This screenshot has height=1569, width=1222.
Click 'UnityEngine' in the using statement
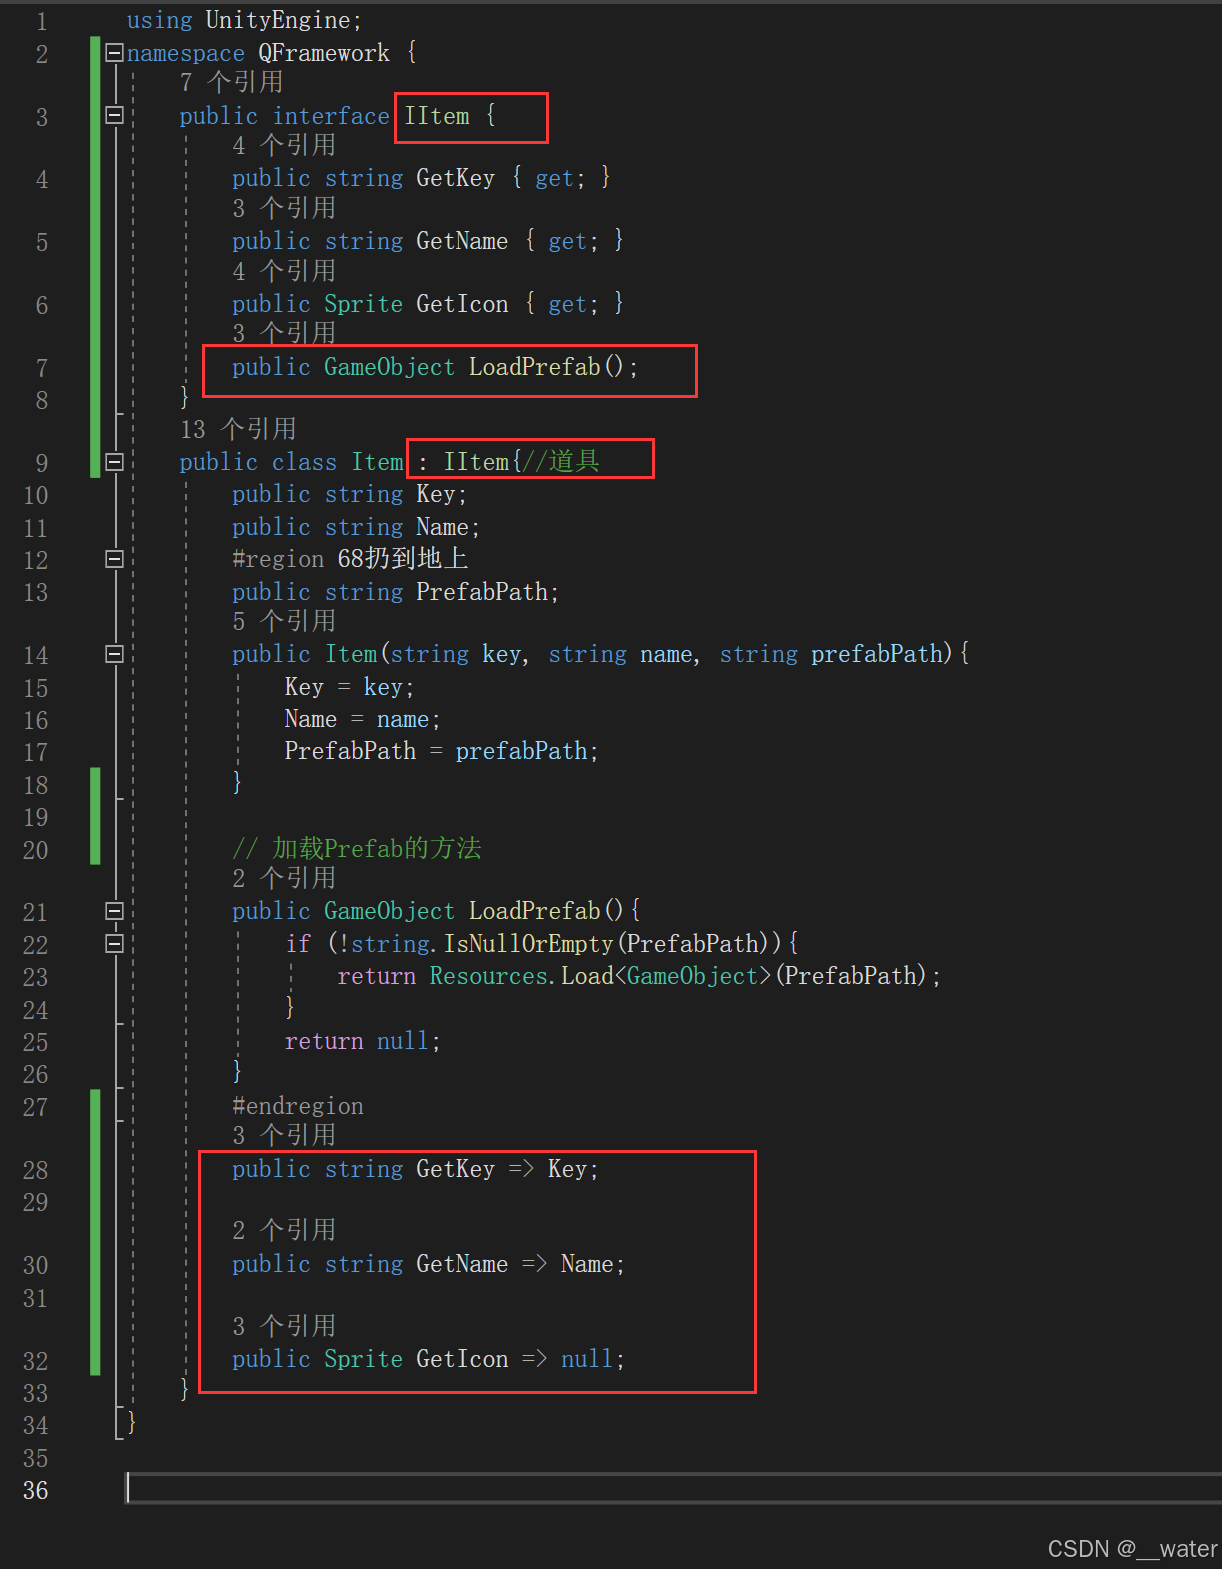tap(277, 20)
